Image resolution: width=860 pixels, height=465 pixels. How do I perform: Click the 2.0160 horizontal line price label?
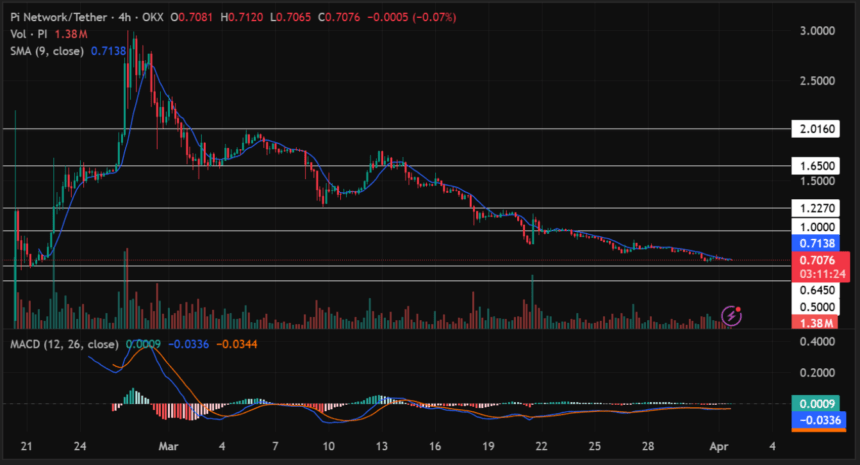816,129
